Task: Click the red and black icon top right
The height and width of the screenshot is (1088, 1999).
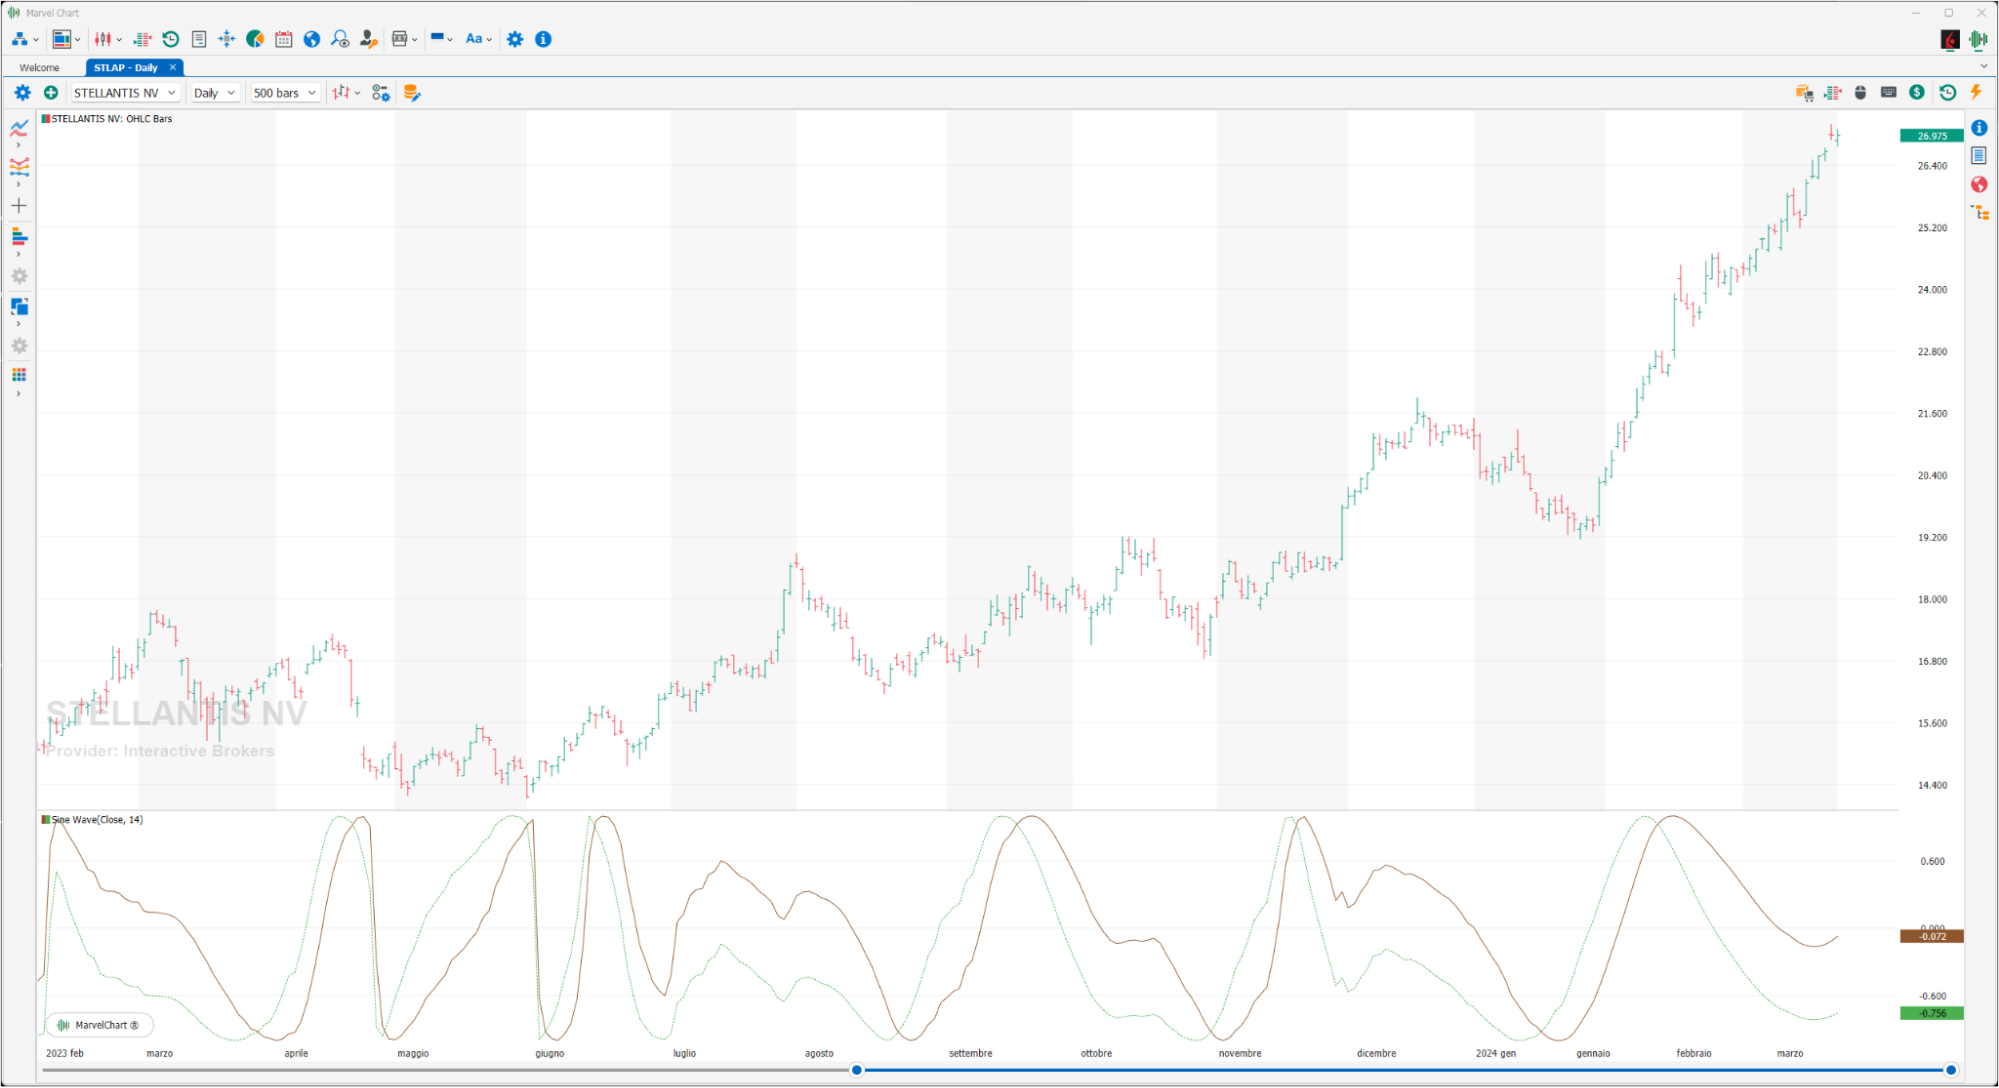Action: click(1949, 39)
